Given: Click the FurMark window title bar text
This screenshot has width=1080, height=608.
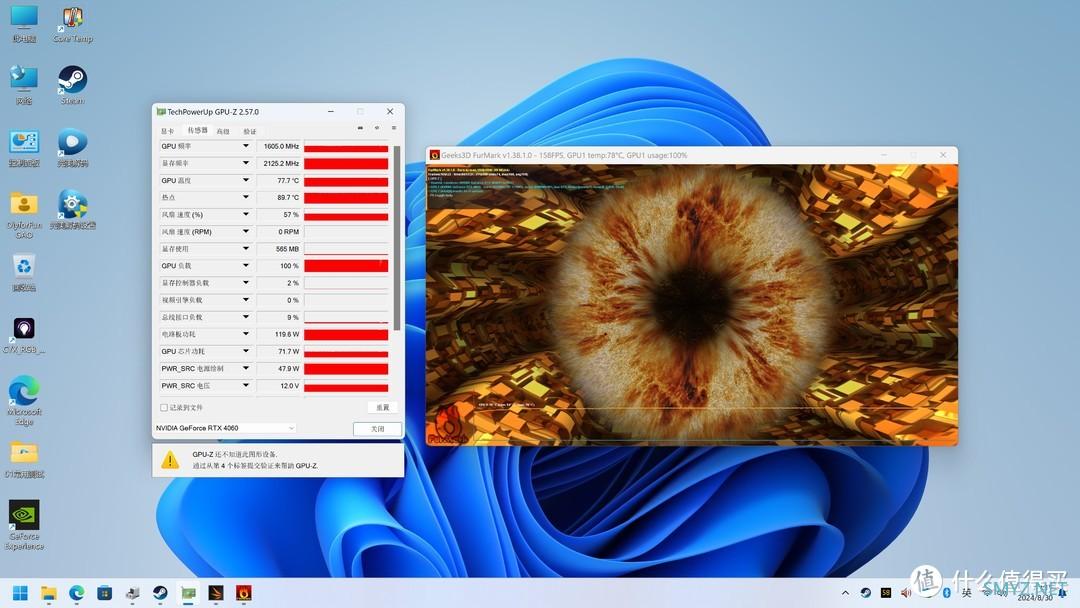Looking at the screenshot, I should [563, 155].
